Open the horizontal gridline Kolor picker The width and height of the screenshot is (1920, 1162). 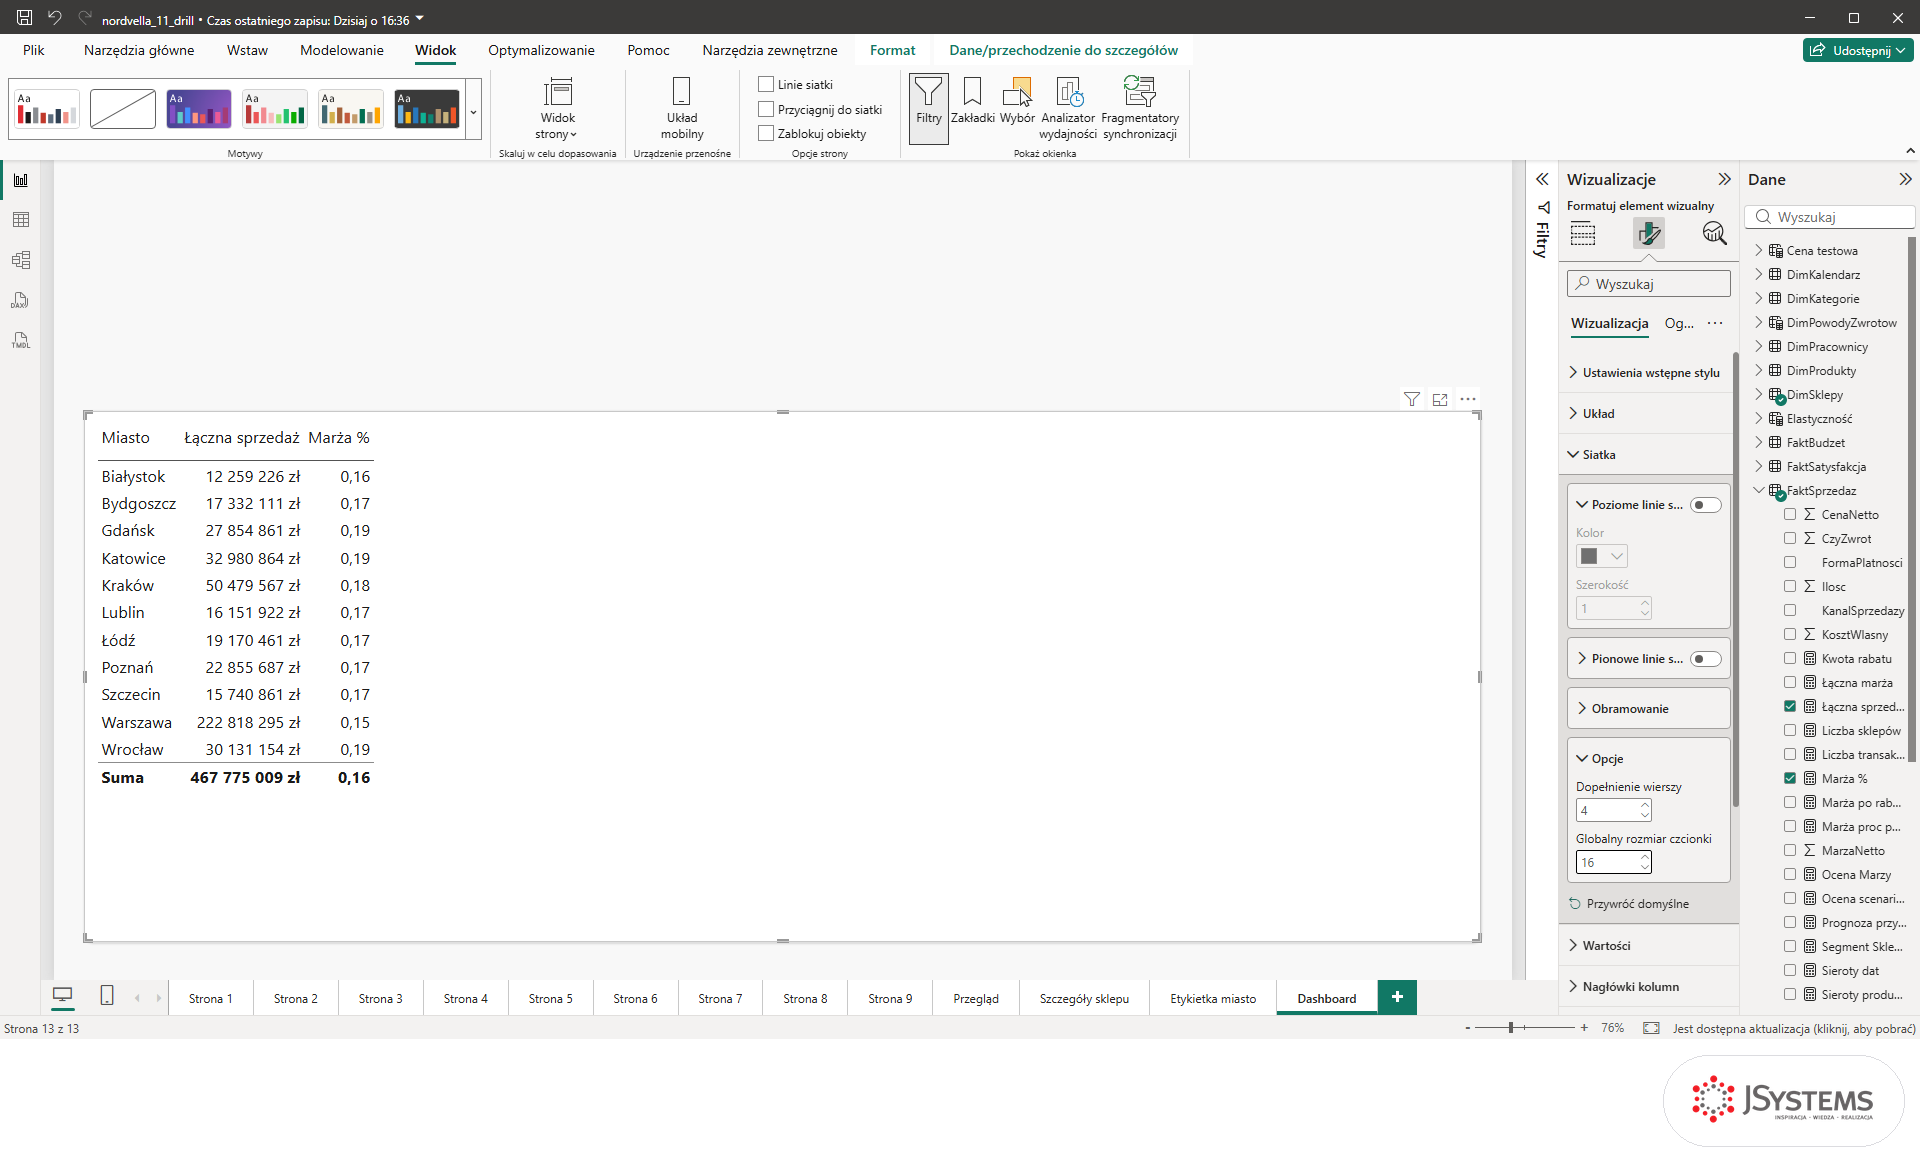coord(1602,556)
